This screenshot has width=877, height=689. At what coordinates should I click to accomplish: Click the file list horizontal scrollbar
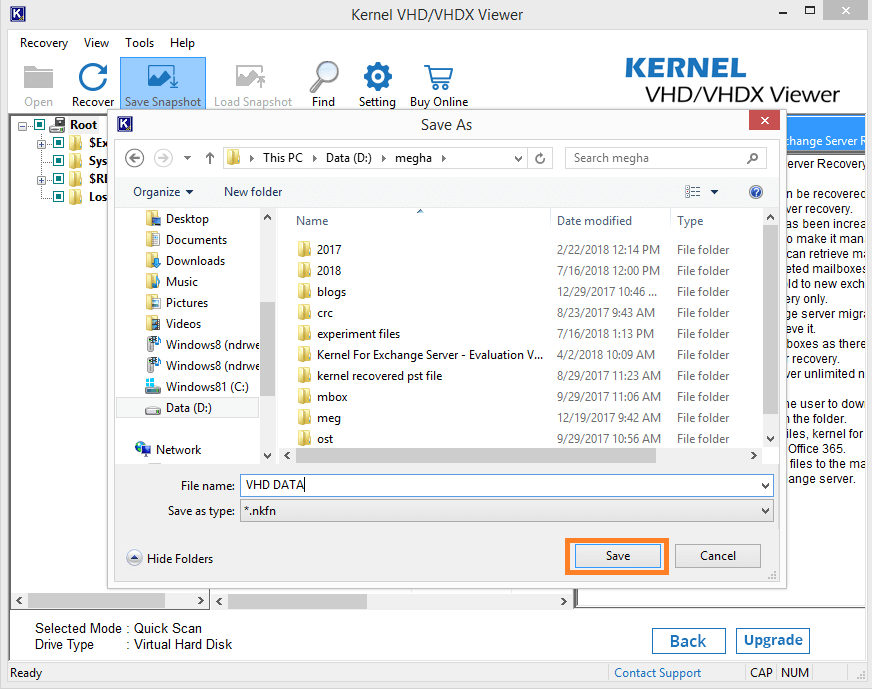point(475,456)
